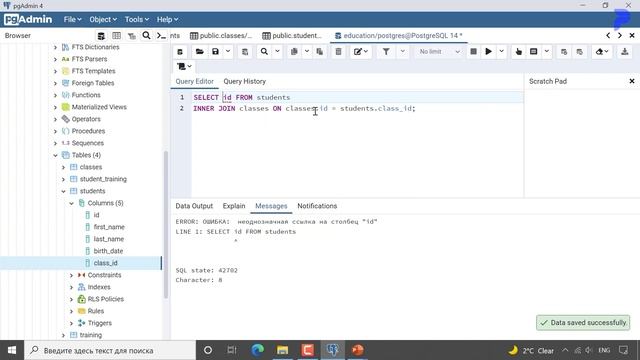Viewport: 640px width, 360px height.
Task: Click the stop query square button
Action: coord(473,52)
